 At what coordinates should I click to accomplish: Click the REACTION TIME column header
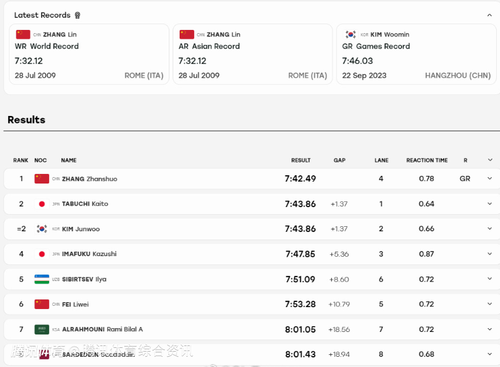[x=427, y=160]
